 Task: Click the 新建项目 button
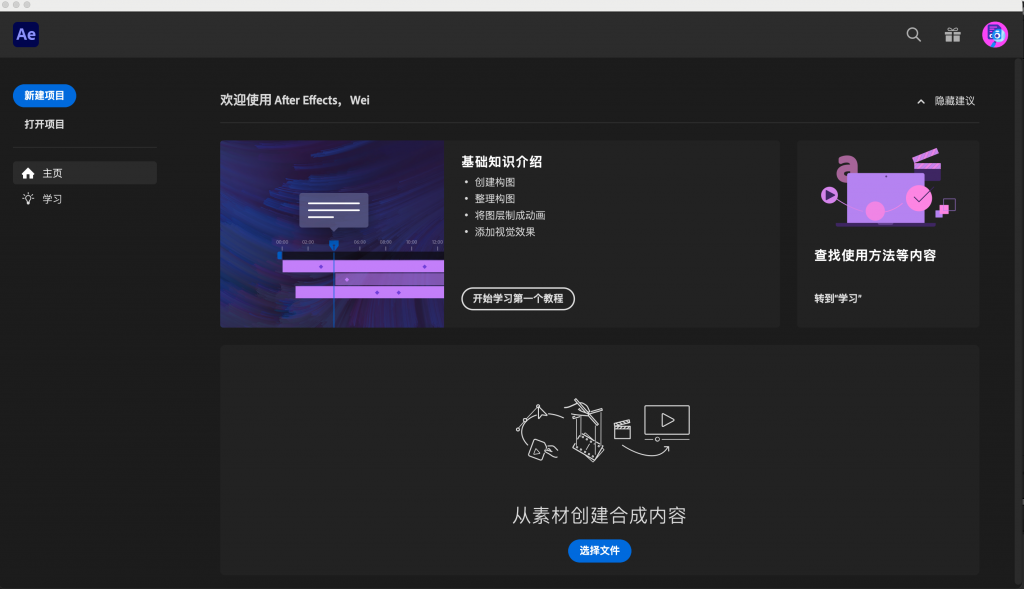46,95
